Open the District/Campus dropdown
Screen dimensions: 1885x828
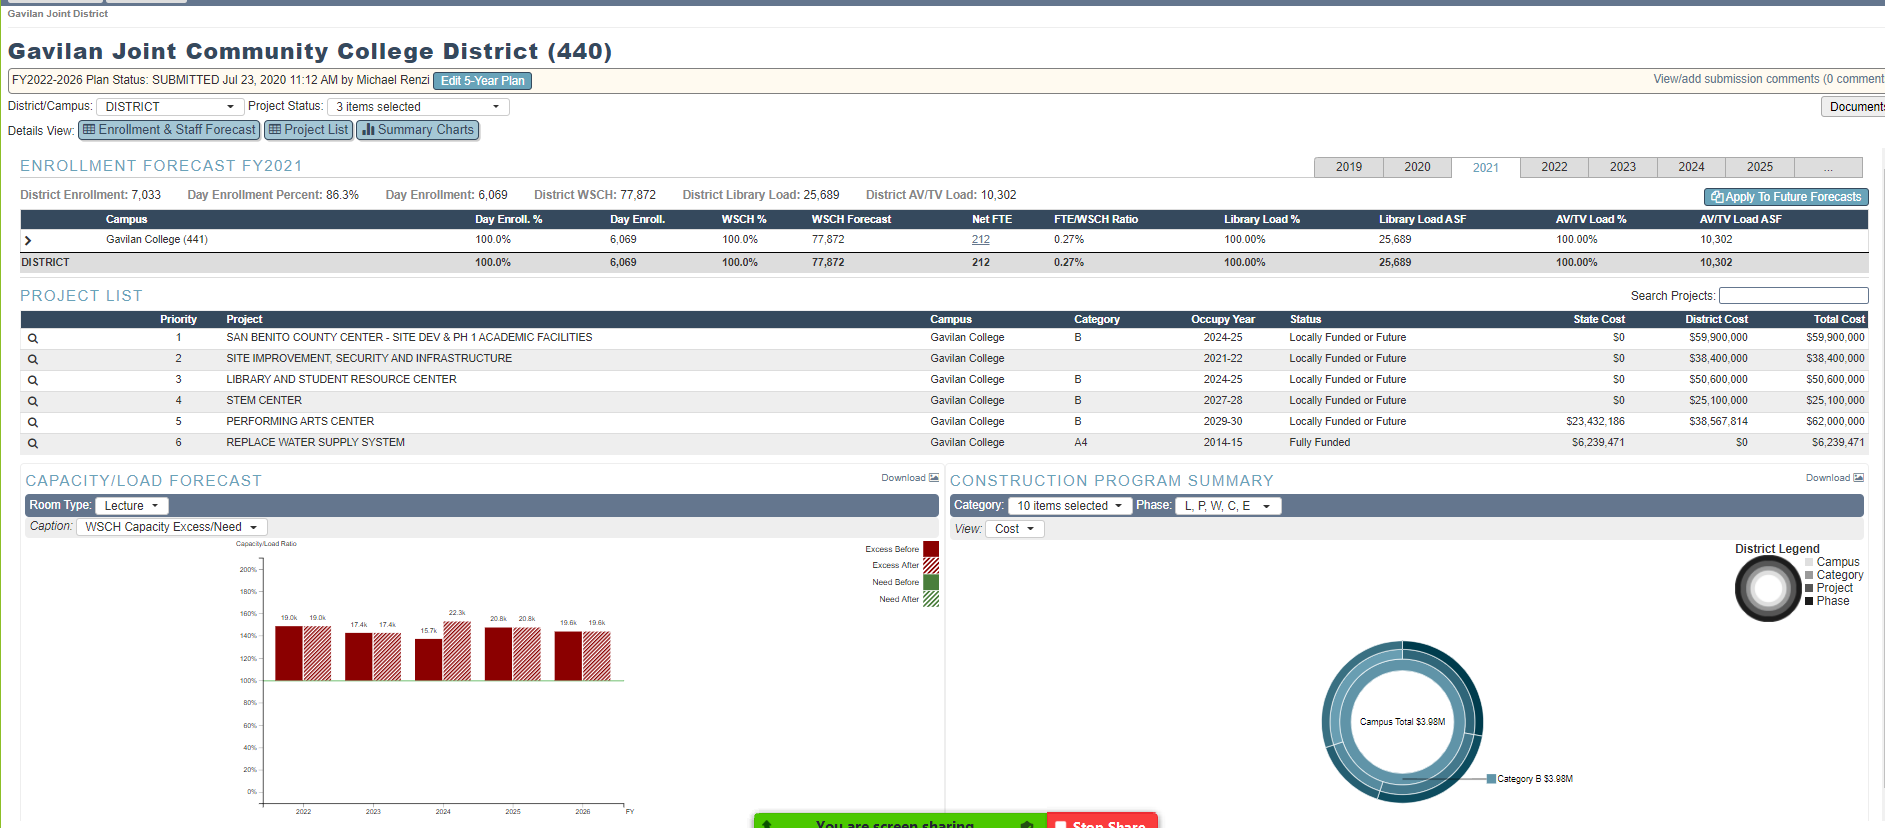170,107
